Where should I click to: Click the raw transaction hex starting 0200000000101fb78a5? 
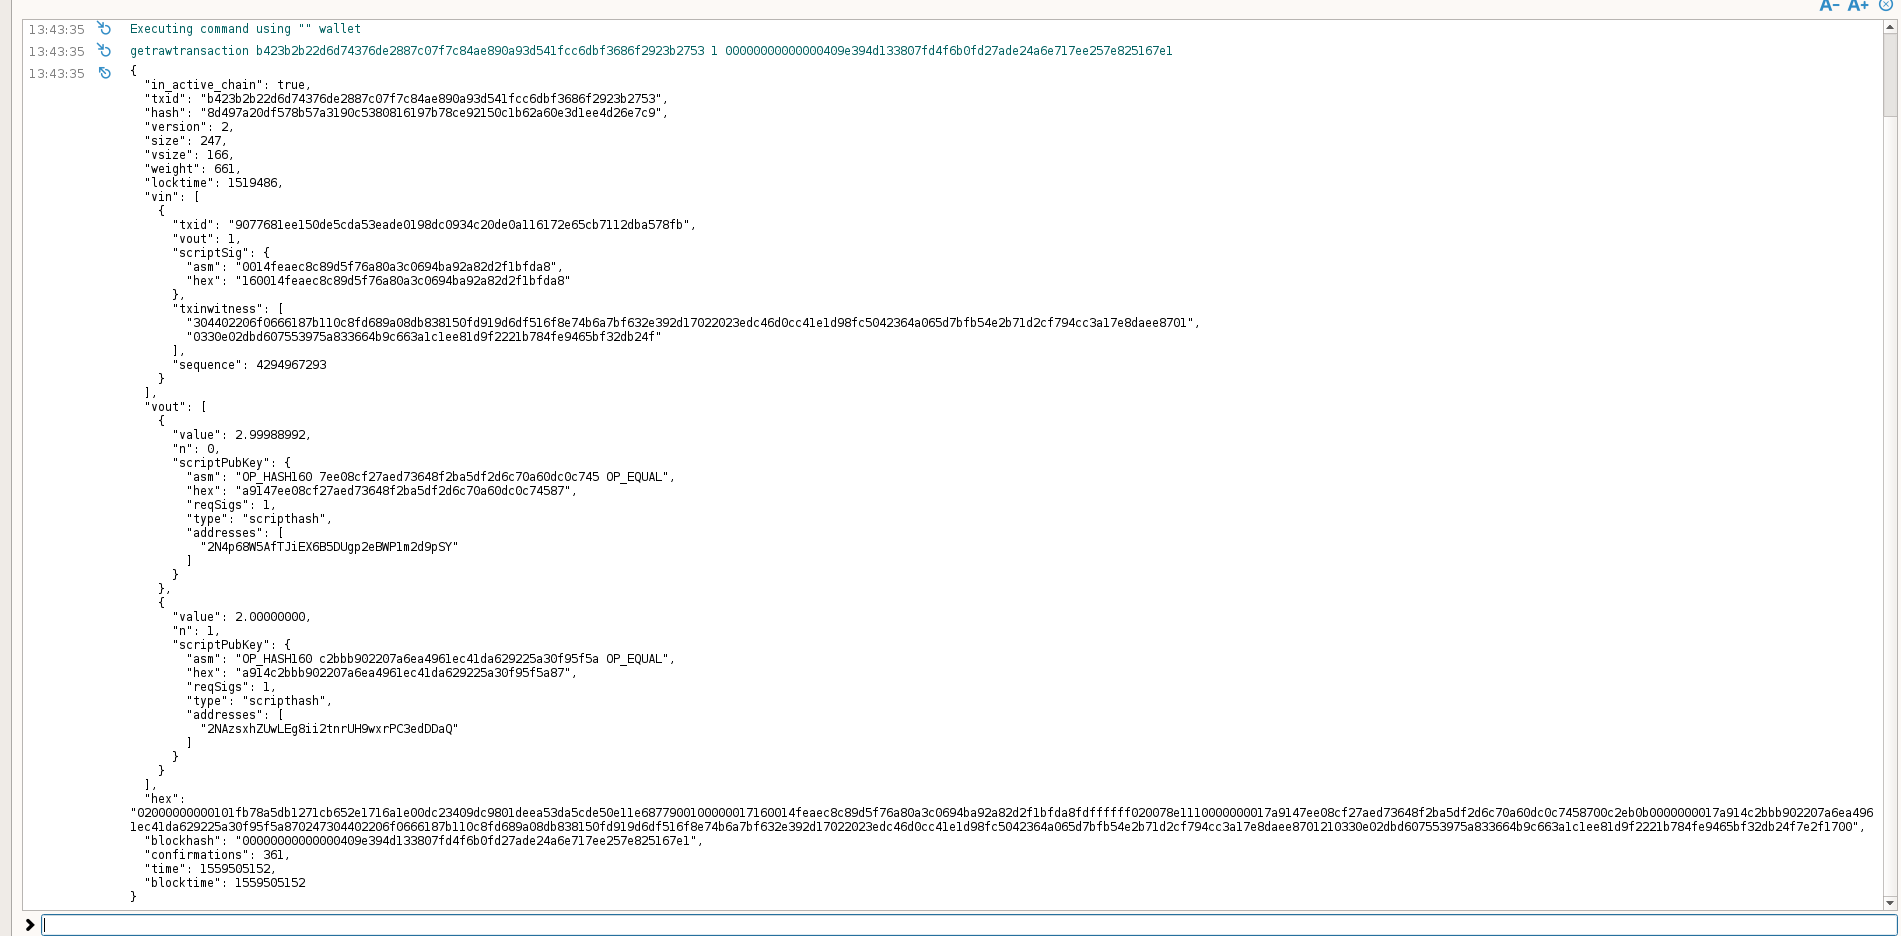pyautogui.click(x=1001, y=820)
